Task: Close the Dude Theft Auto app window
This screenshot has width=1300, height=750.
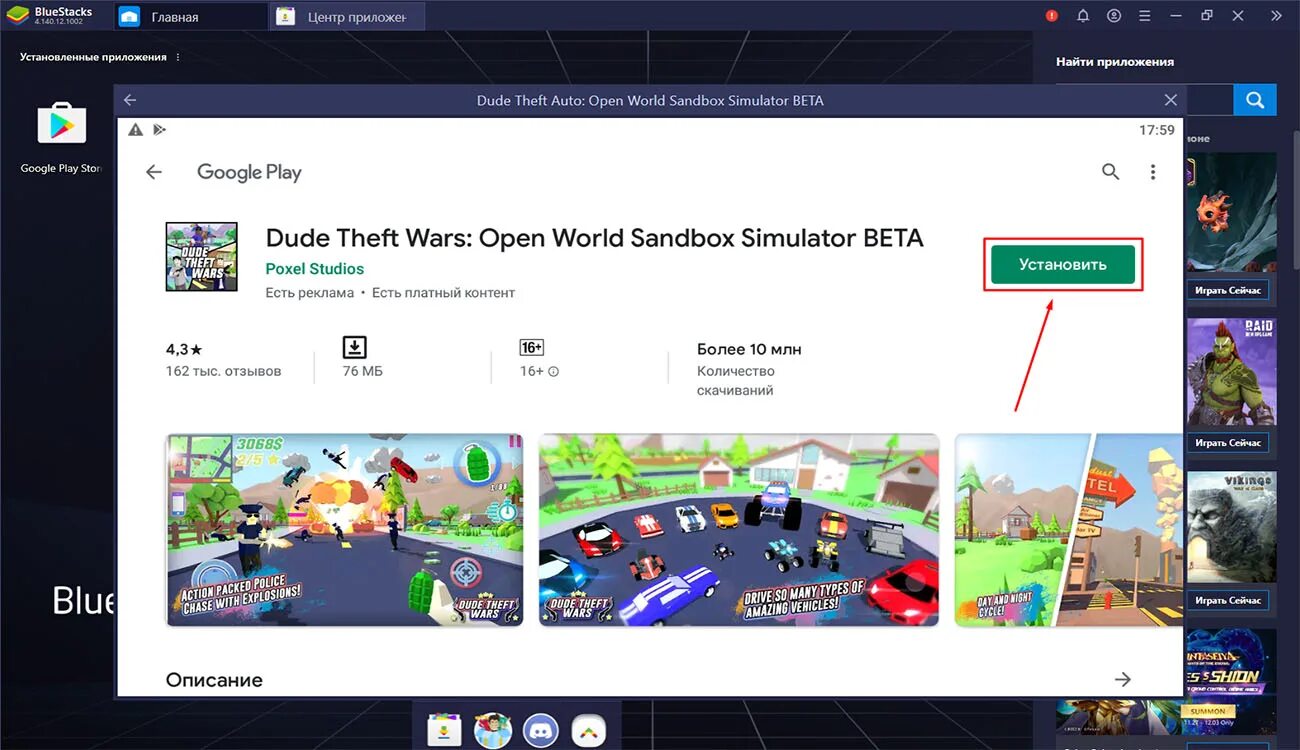Action: point(1171,100)
